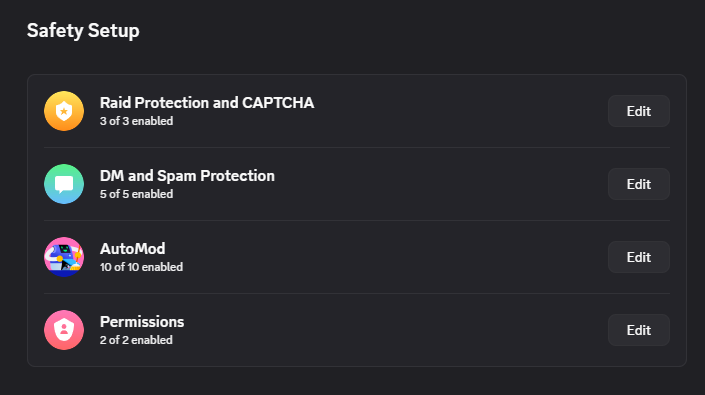Edit Raid Protection and CAPTCHA settings

point(638,111)
